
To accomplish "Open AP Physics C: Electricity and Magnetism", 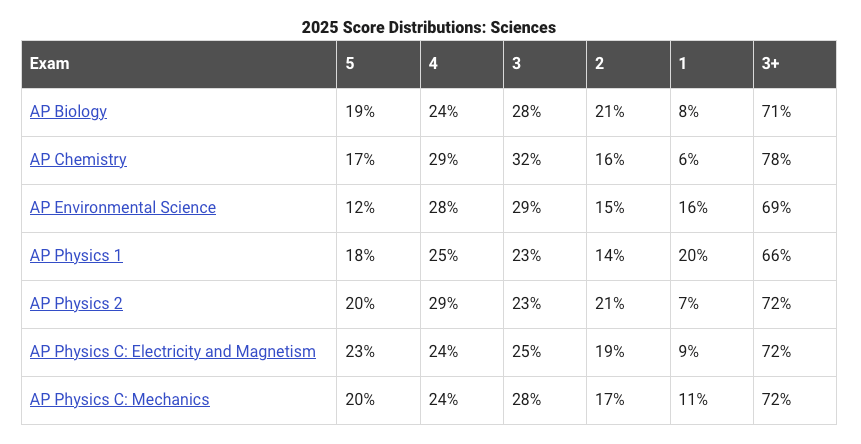I will 173,352.
